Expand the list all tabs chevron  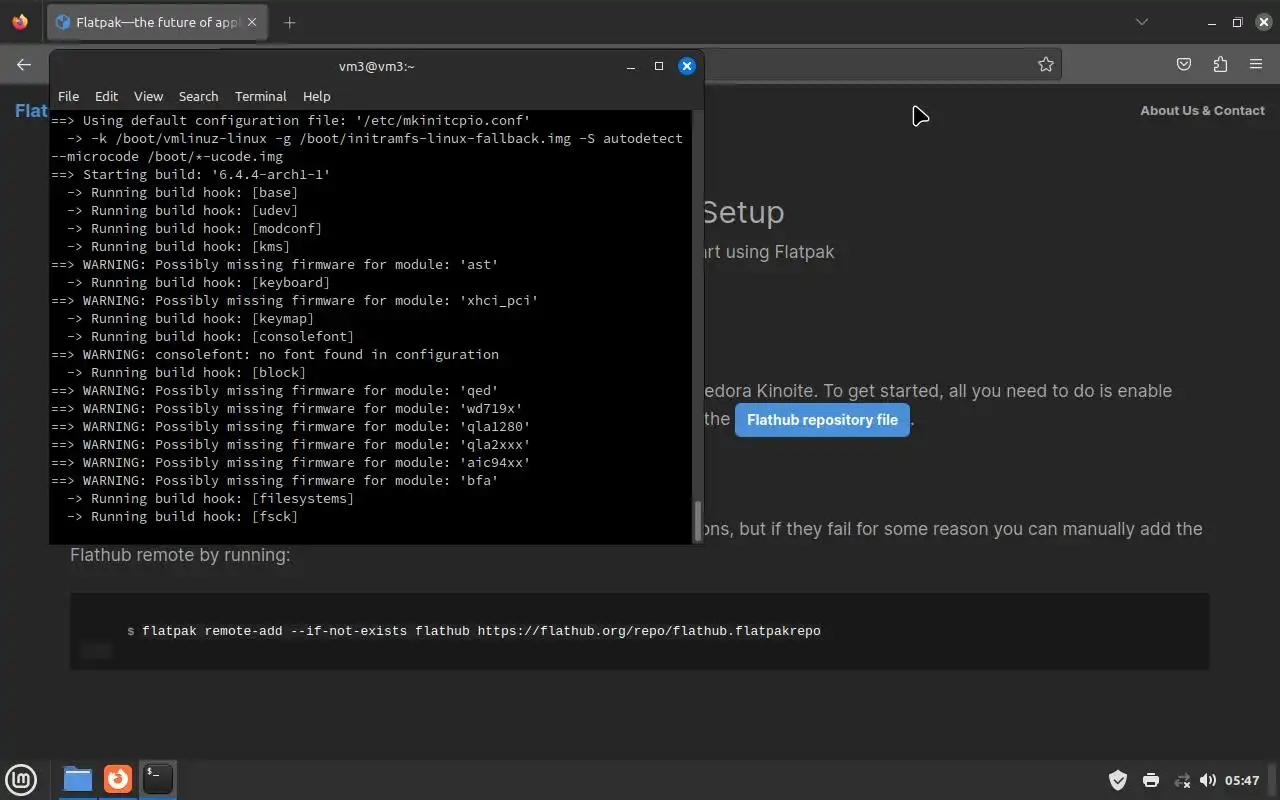tap(1142, 22)
